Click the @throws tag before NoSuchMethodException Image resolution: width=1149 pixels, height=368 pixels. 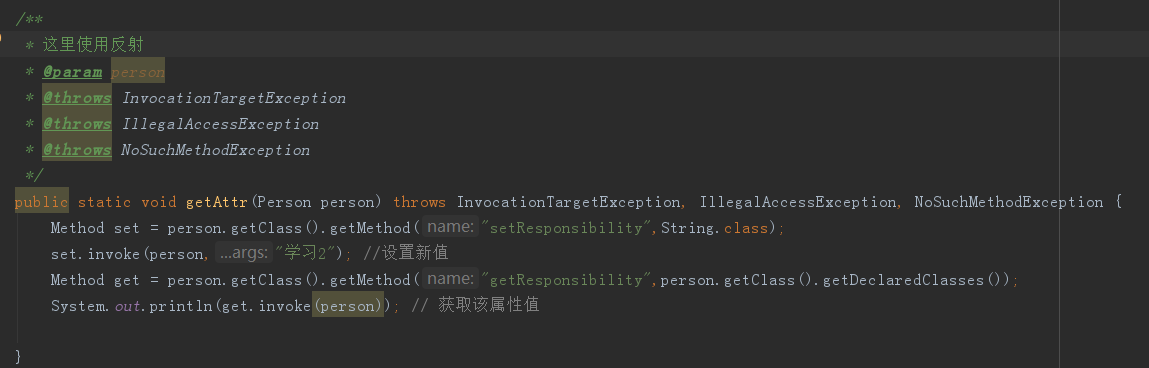[77, 150]
